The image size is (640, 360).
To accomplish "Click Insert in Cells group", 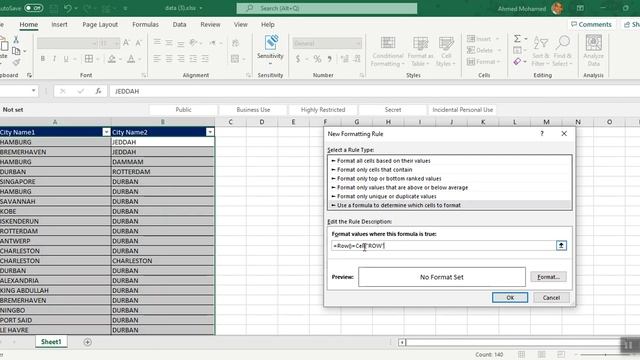I will click(x=483, y=39).
